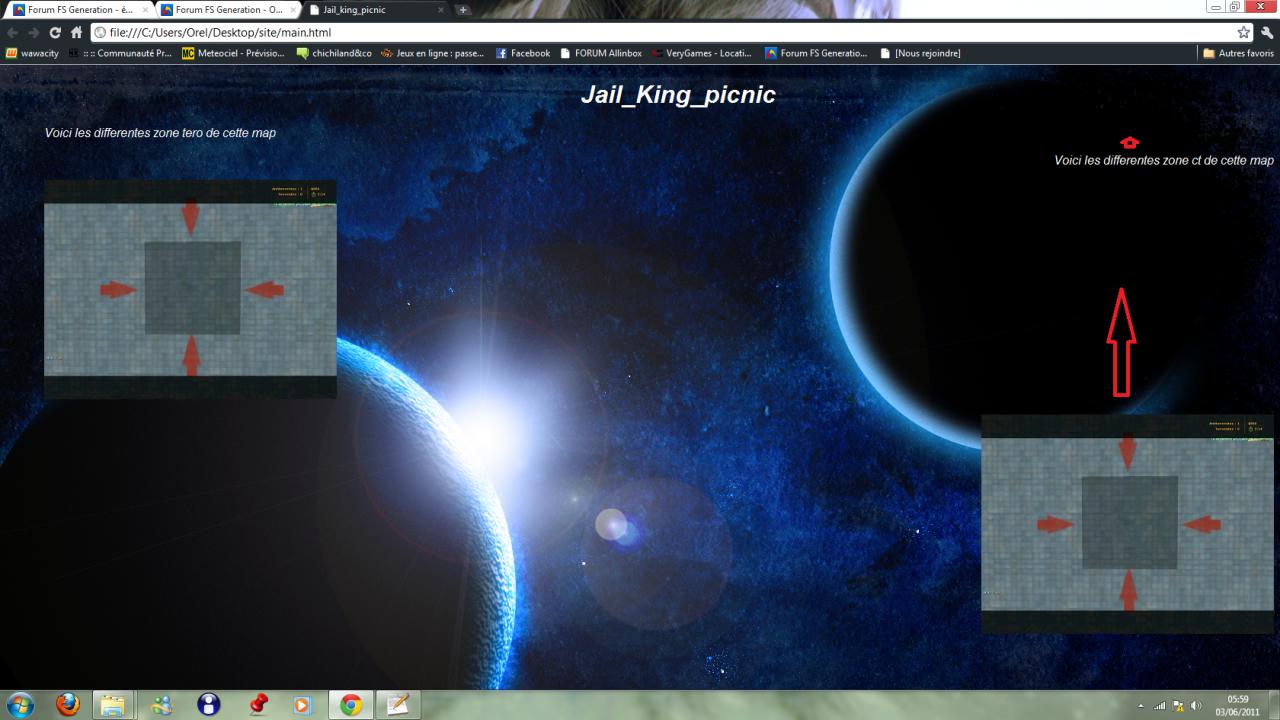This screenshot has height=720, width=1280.
Task: Open the [Nous rejoindre] bookmark
Action: point(920,53)
